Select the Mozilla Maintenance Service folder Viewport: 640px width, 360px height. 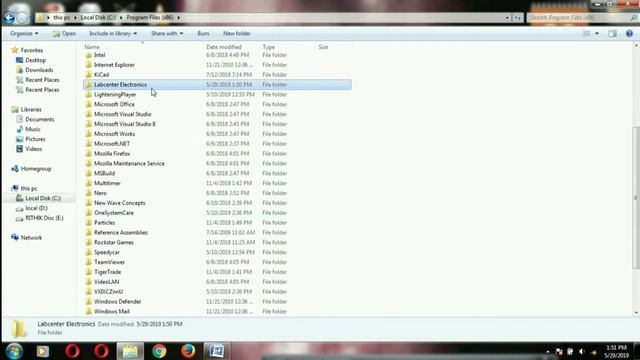tap(129, 163)
